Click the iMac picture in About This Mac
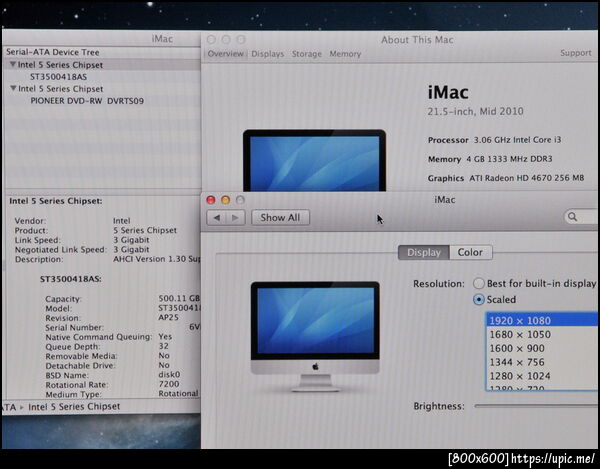600x469 pixels. pos(314,160)
